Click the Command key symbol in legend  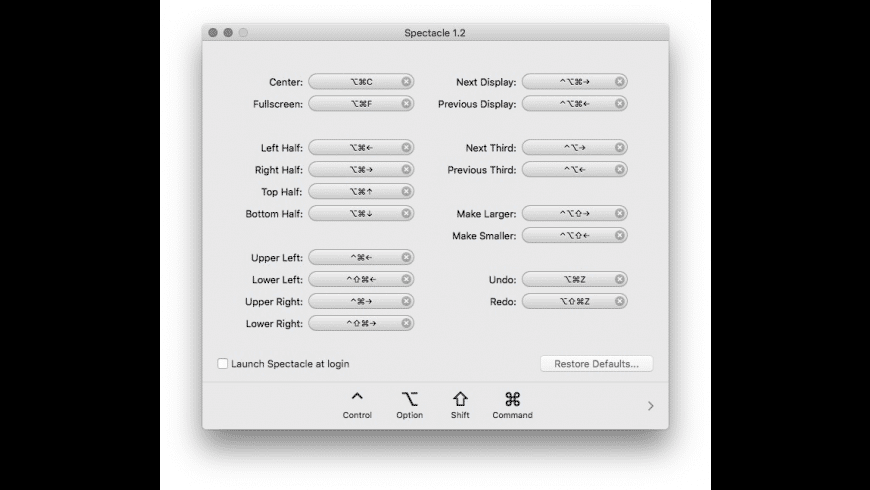tap(512, 399)
